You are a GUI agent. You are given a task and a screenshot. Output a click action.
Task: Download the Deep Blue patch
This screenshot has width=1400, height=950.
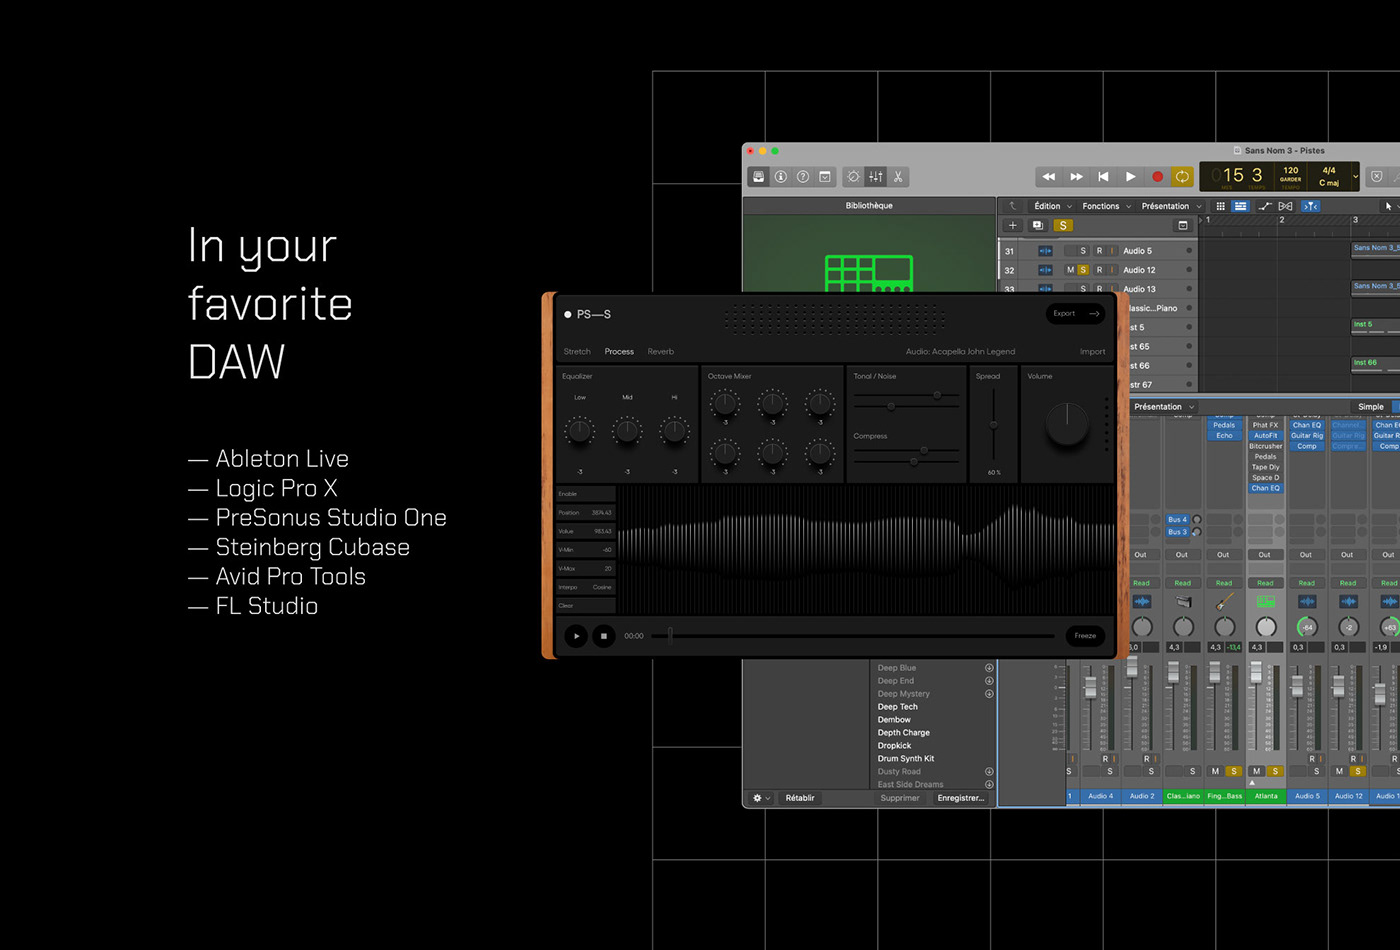tap(989, 668)
